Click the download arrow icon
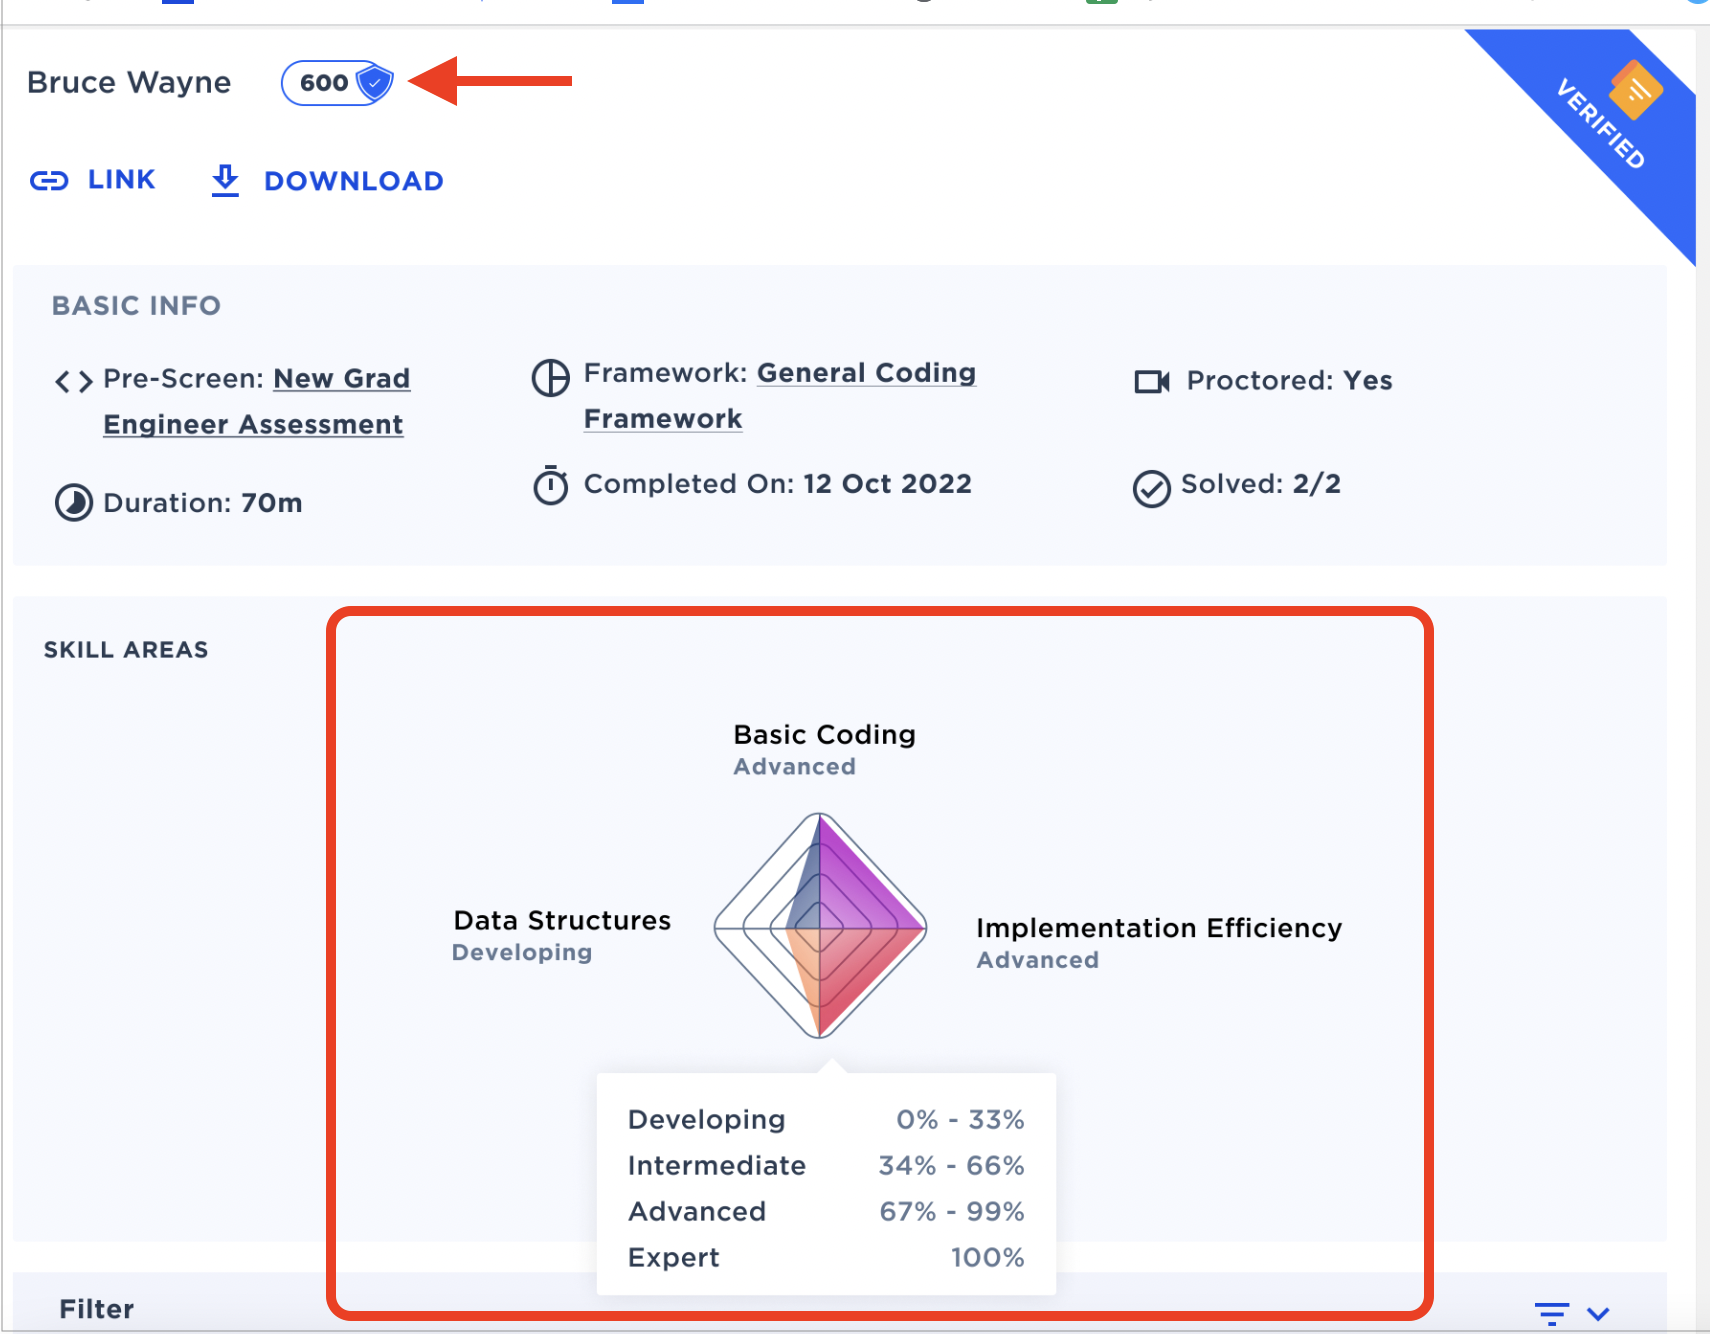 tap(225, 181)
